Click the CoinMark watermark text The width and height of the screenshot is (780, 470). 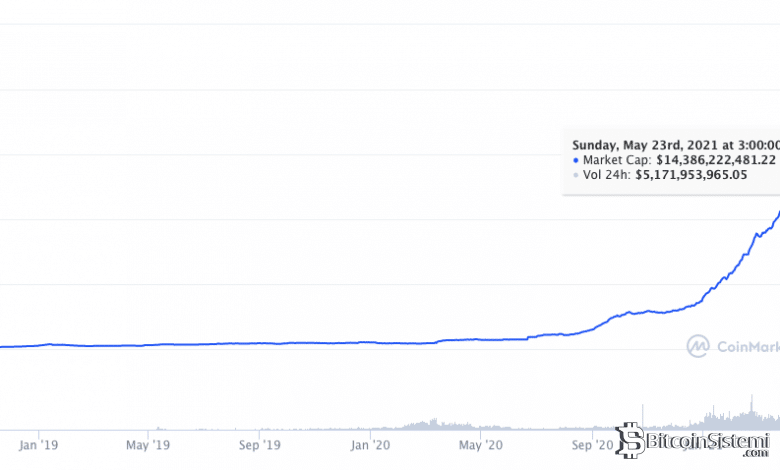point(748,347)
